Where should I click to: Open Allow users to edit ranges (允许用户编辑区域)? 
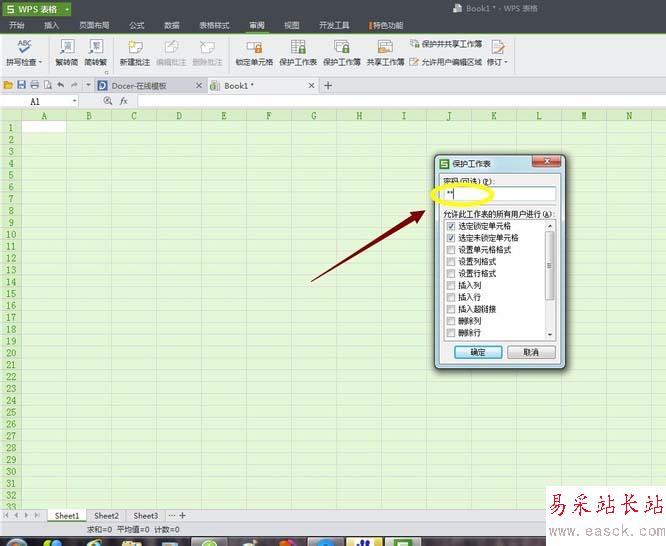[x=446, y=62]
